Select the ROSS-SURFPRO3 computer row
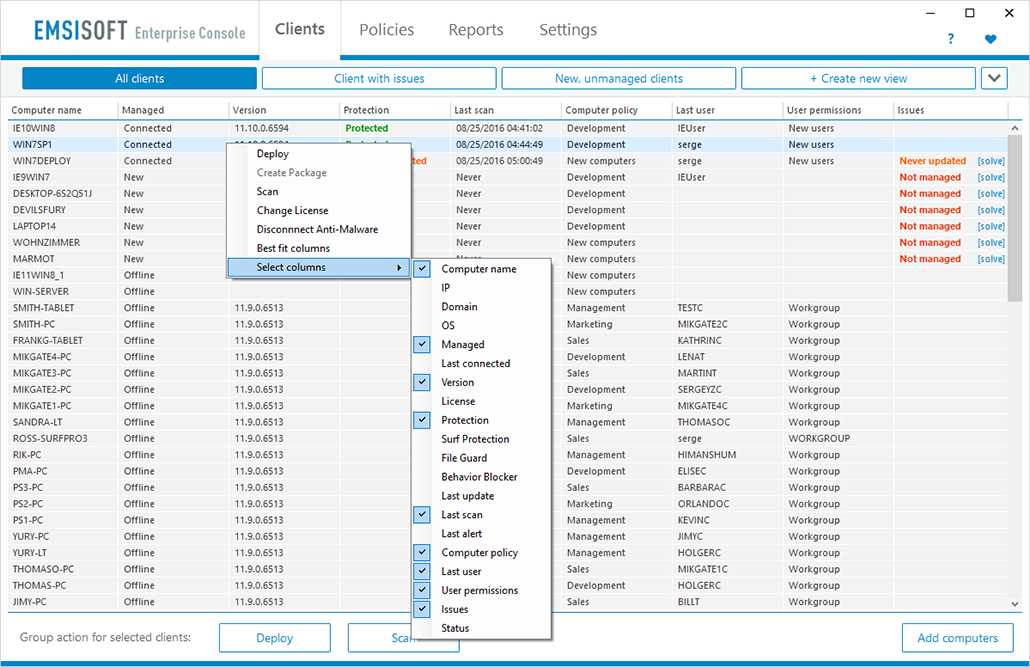The image size is (1030, 667). [x=508, y=438]
